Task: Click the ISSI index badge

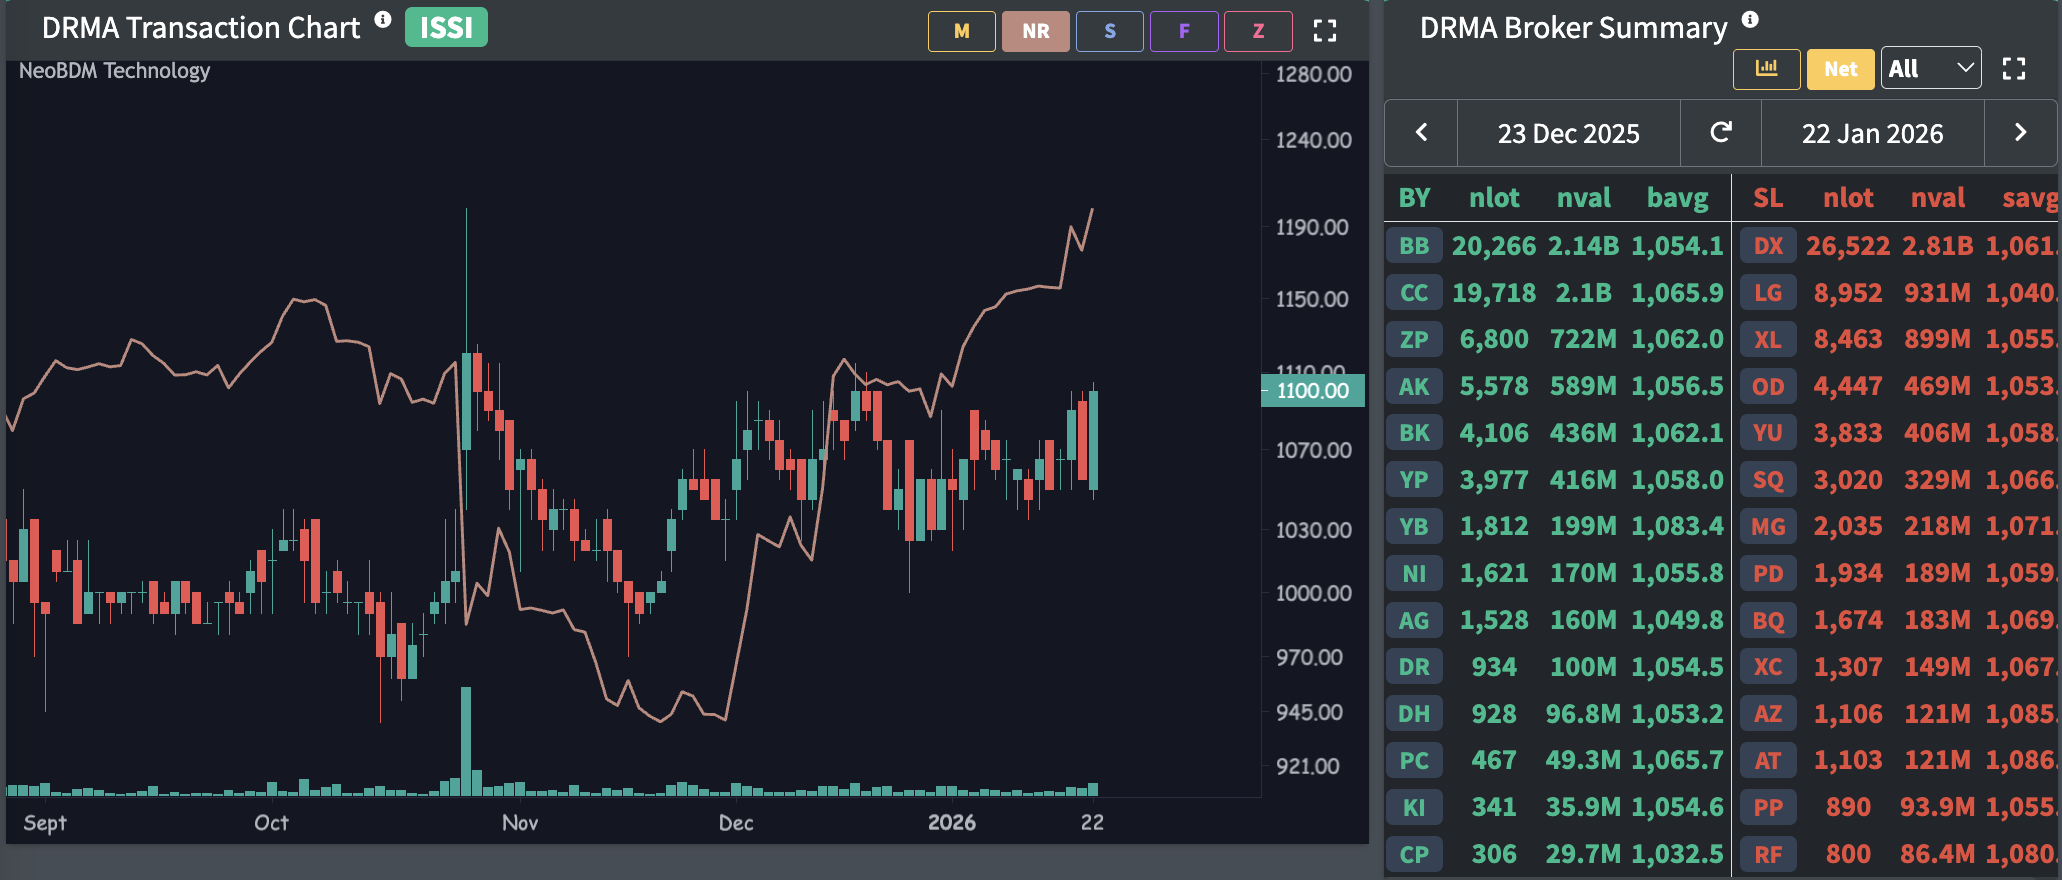Action: coord(446,28)
